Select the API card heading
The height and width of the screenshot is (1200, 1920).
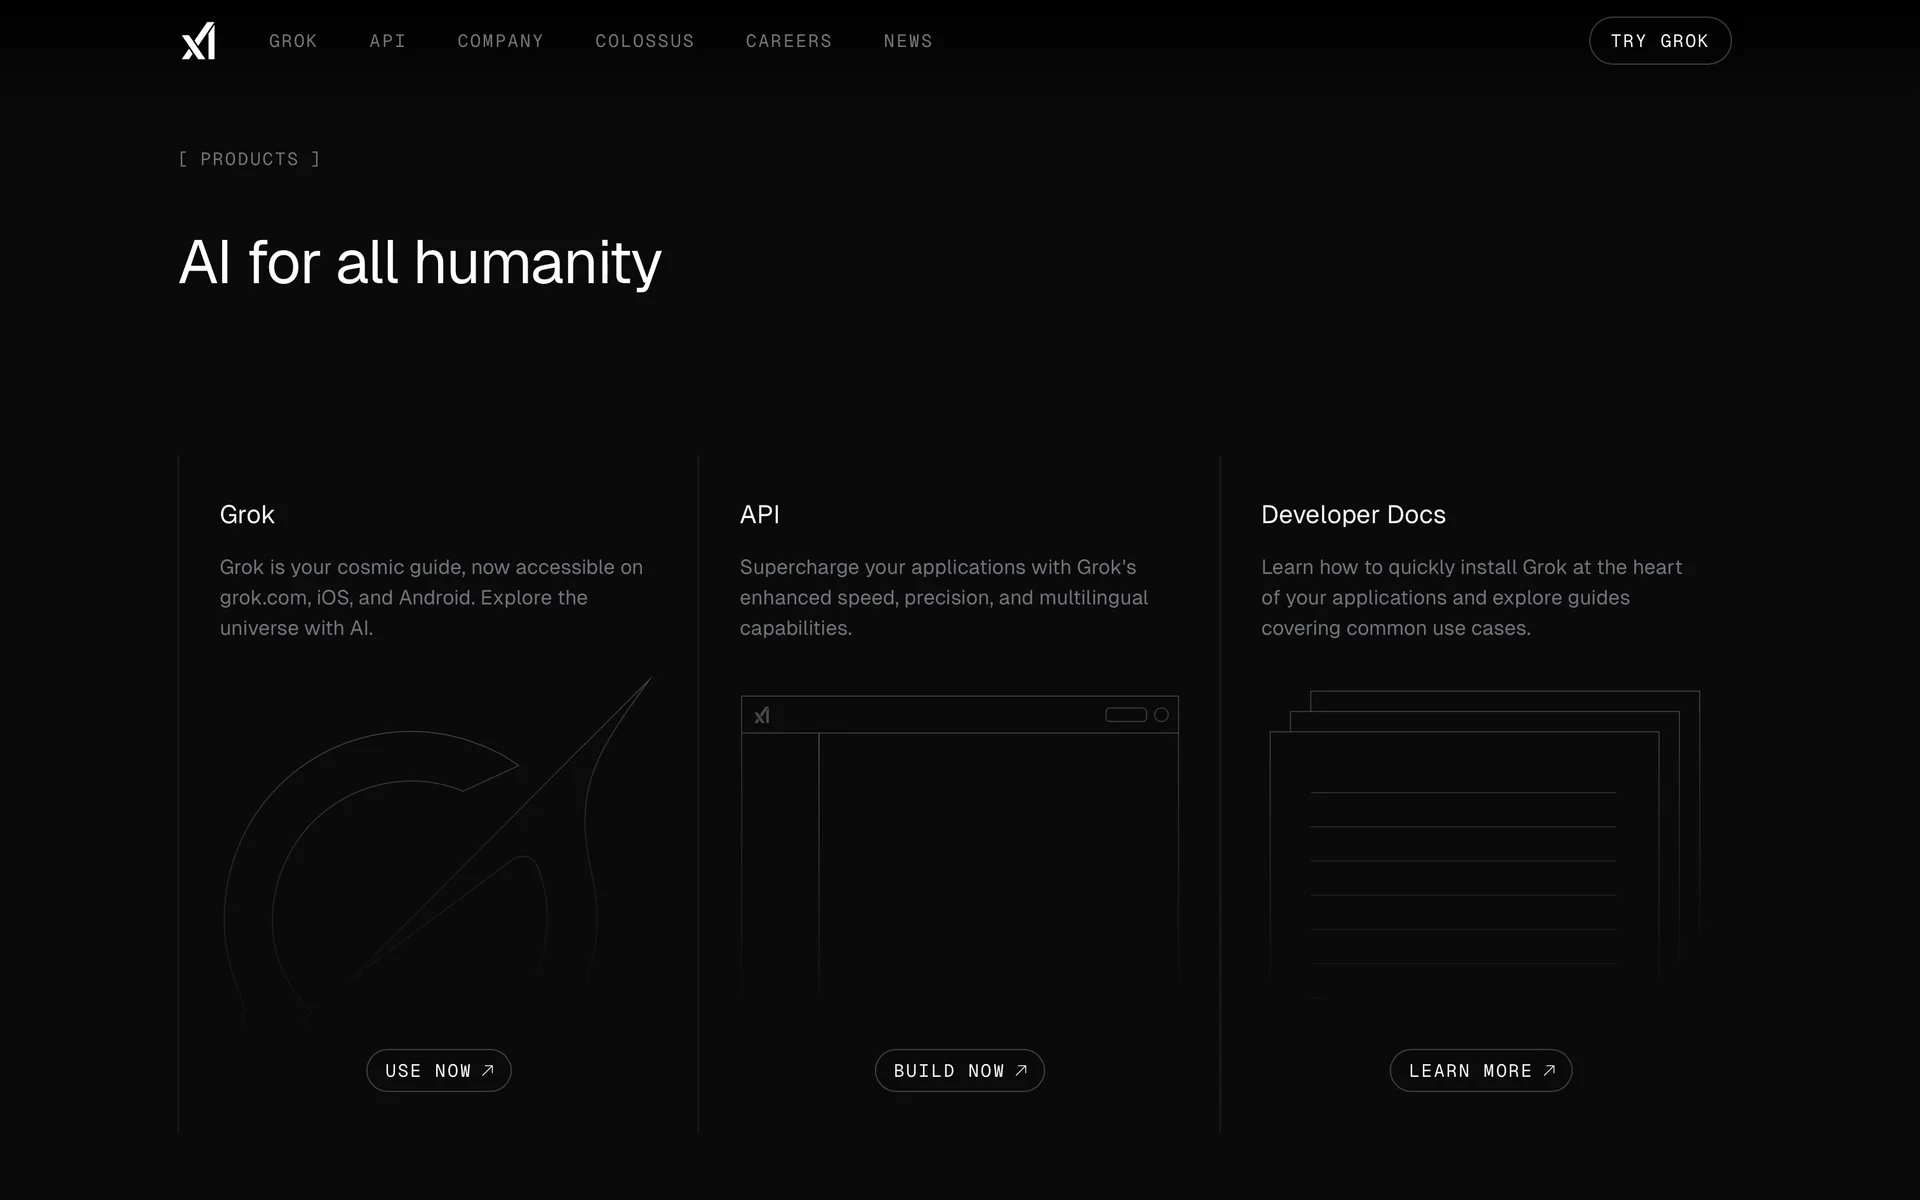[759, 514]
